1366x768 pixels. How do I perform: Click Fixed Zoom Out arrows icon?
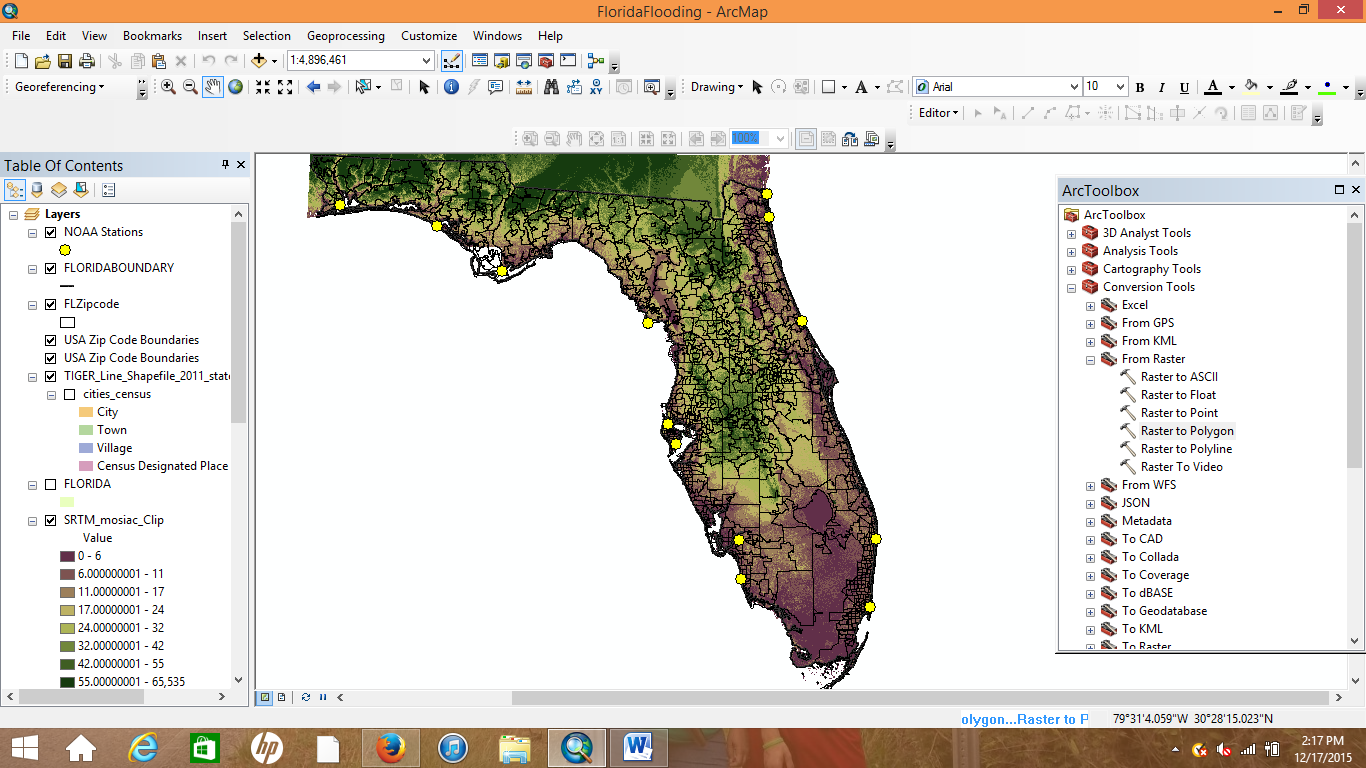285,87
